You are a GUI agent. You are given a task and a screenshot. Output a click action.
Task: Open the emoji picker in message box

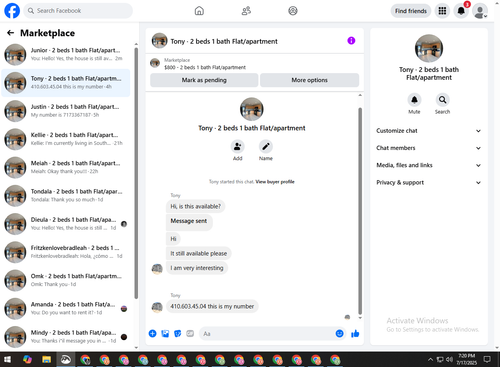tap(339, 333)
